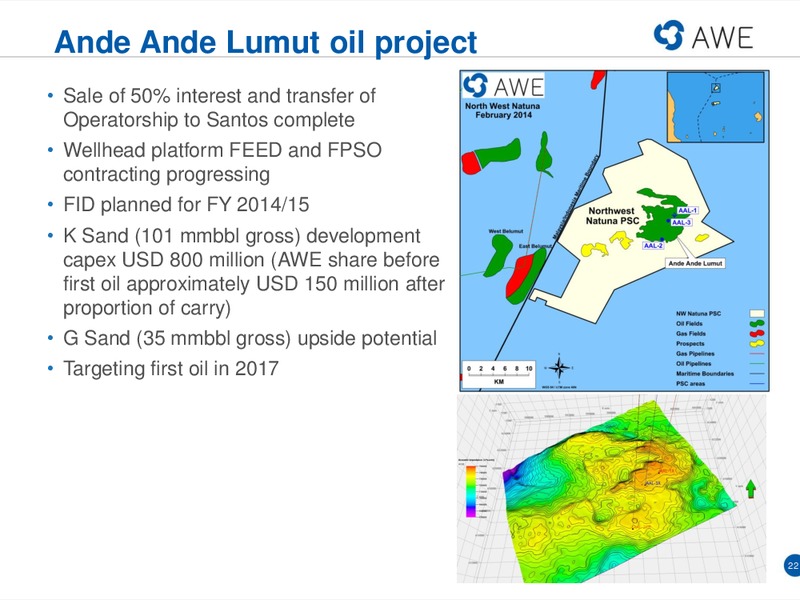Click the Malaysia/Indonesia Maritime Boundary label
The height and width of the screenshot is (600, 800).
[x=577, y=196]
